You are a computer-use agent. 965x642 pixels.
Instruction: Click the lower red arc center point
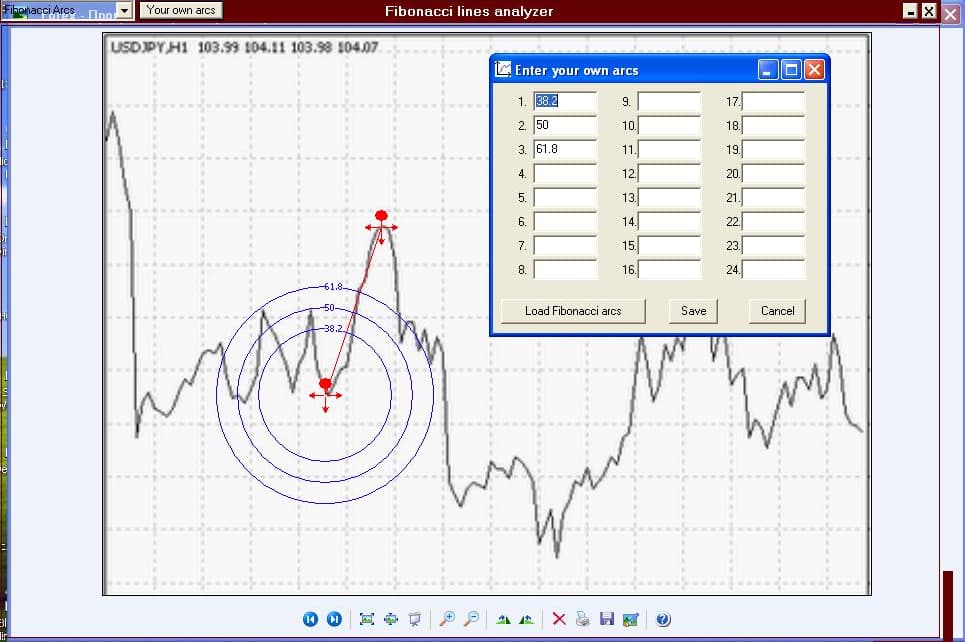tap(325, 384)
